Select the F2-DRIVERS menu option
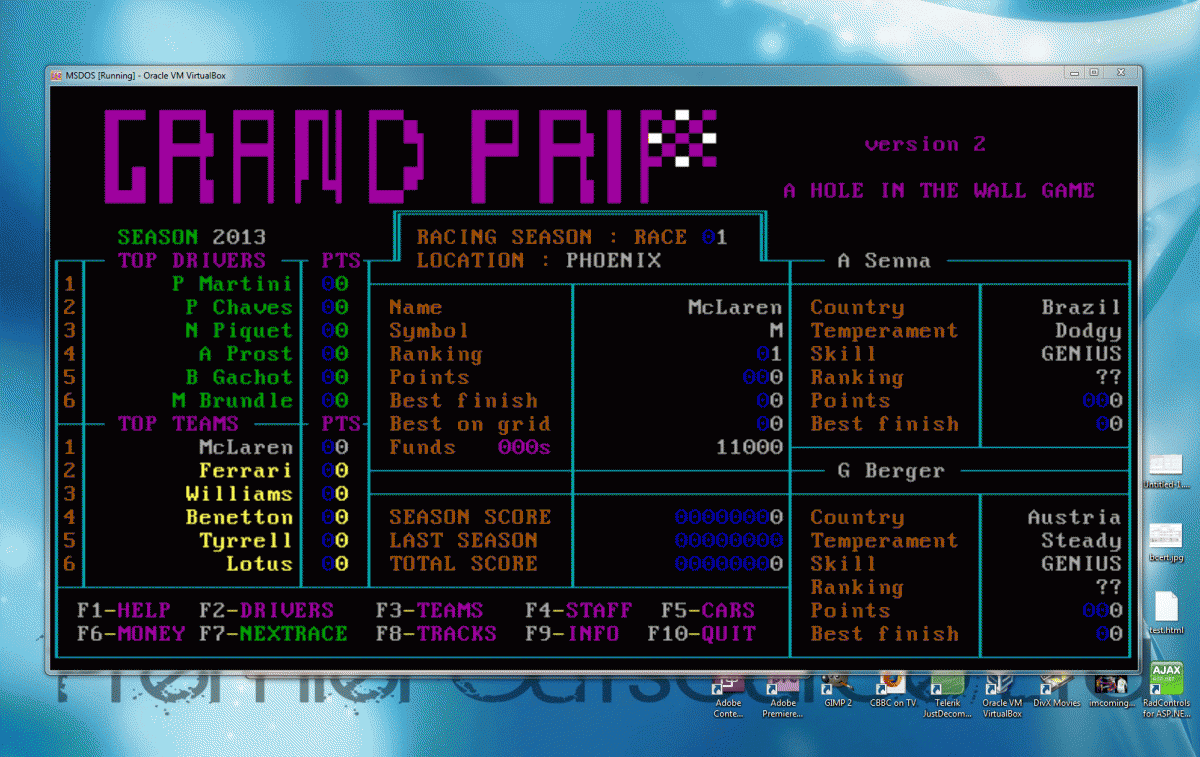This screenshot has height=757, width=1200. tap(266, 610)
